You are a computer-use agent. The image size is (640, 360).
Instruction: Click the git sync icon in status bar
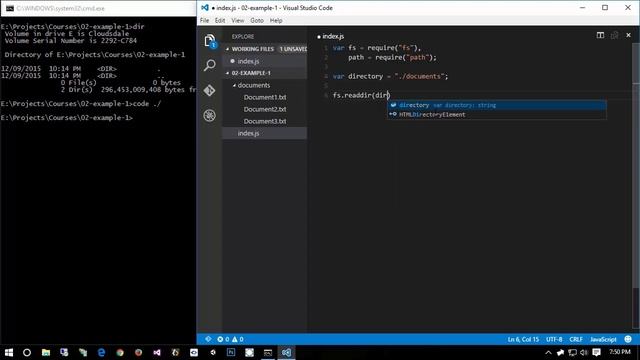208,339
